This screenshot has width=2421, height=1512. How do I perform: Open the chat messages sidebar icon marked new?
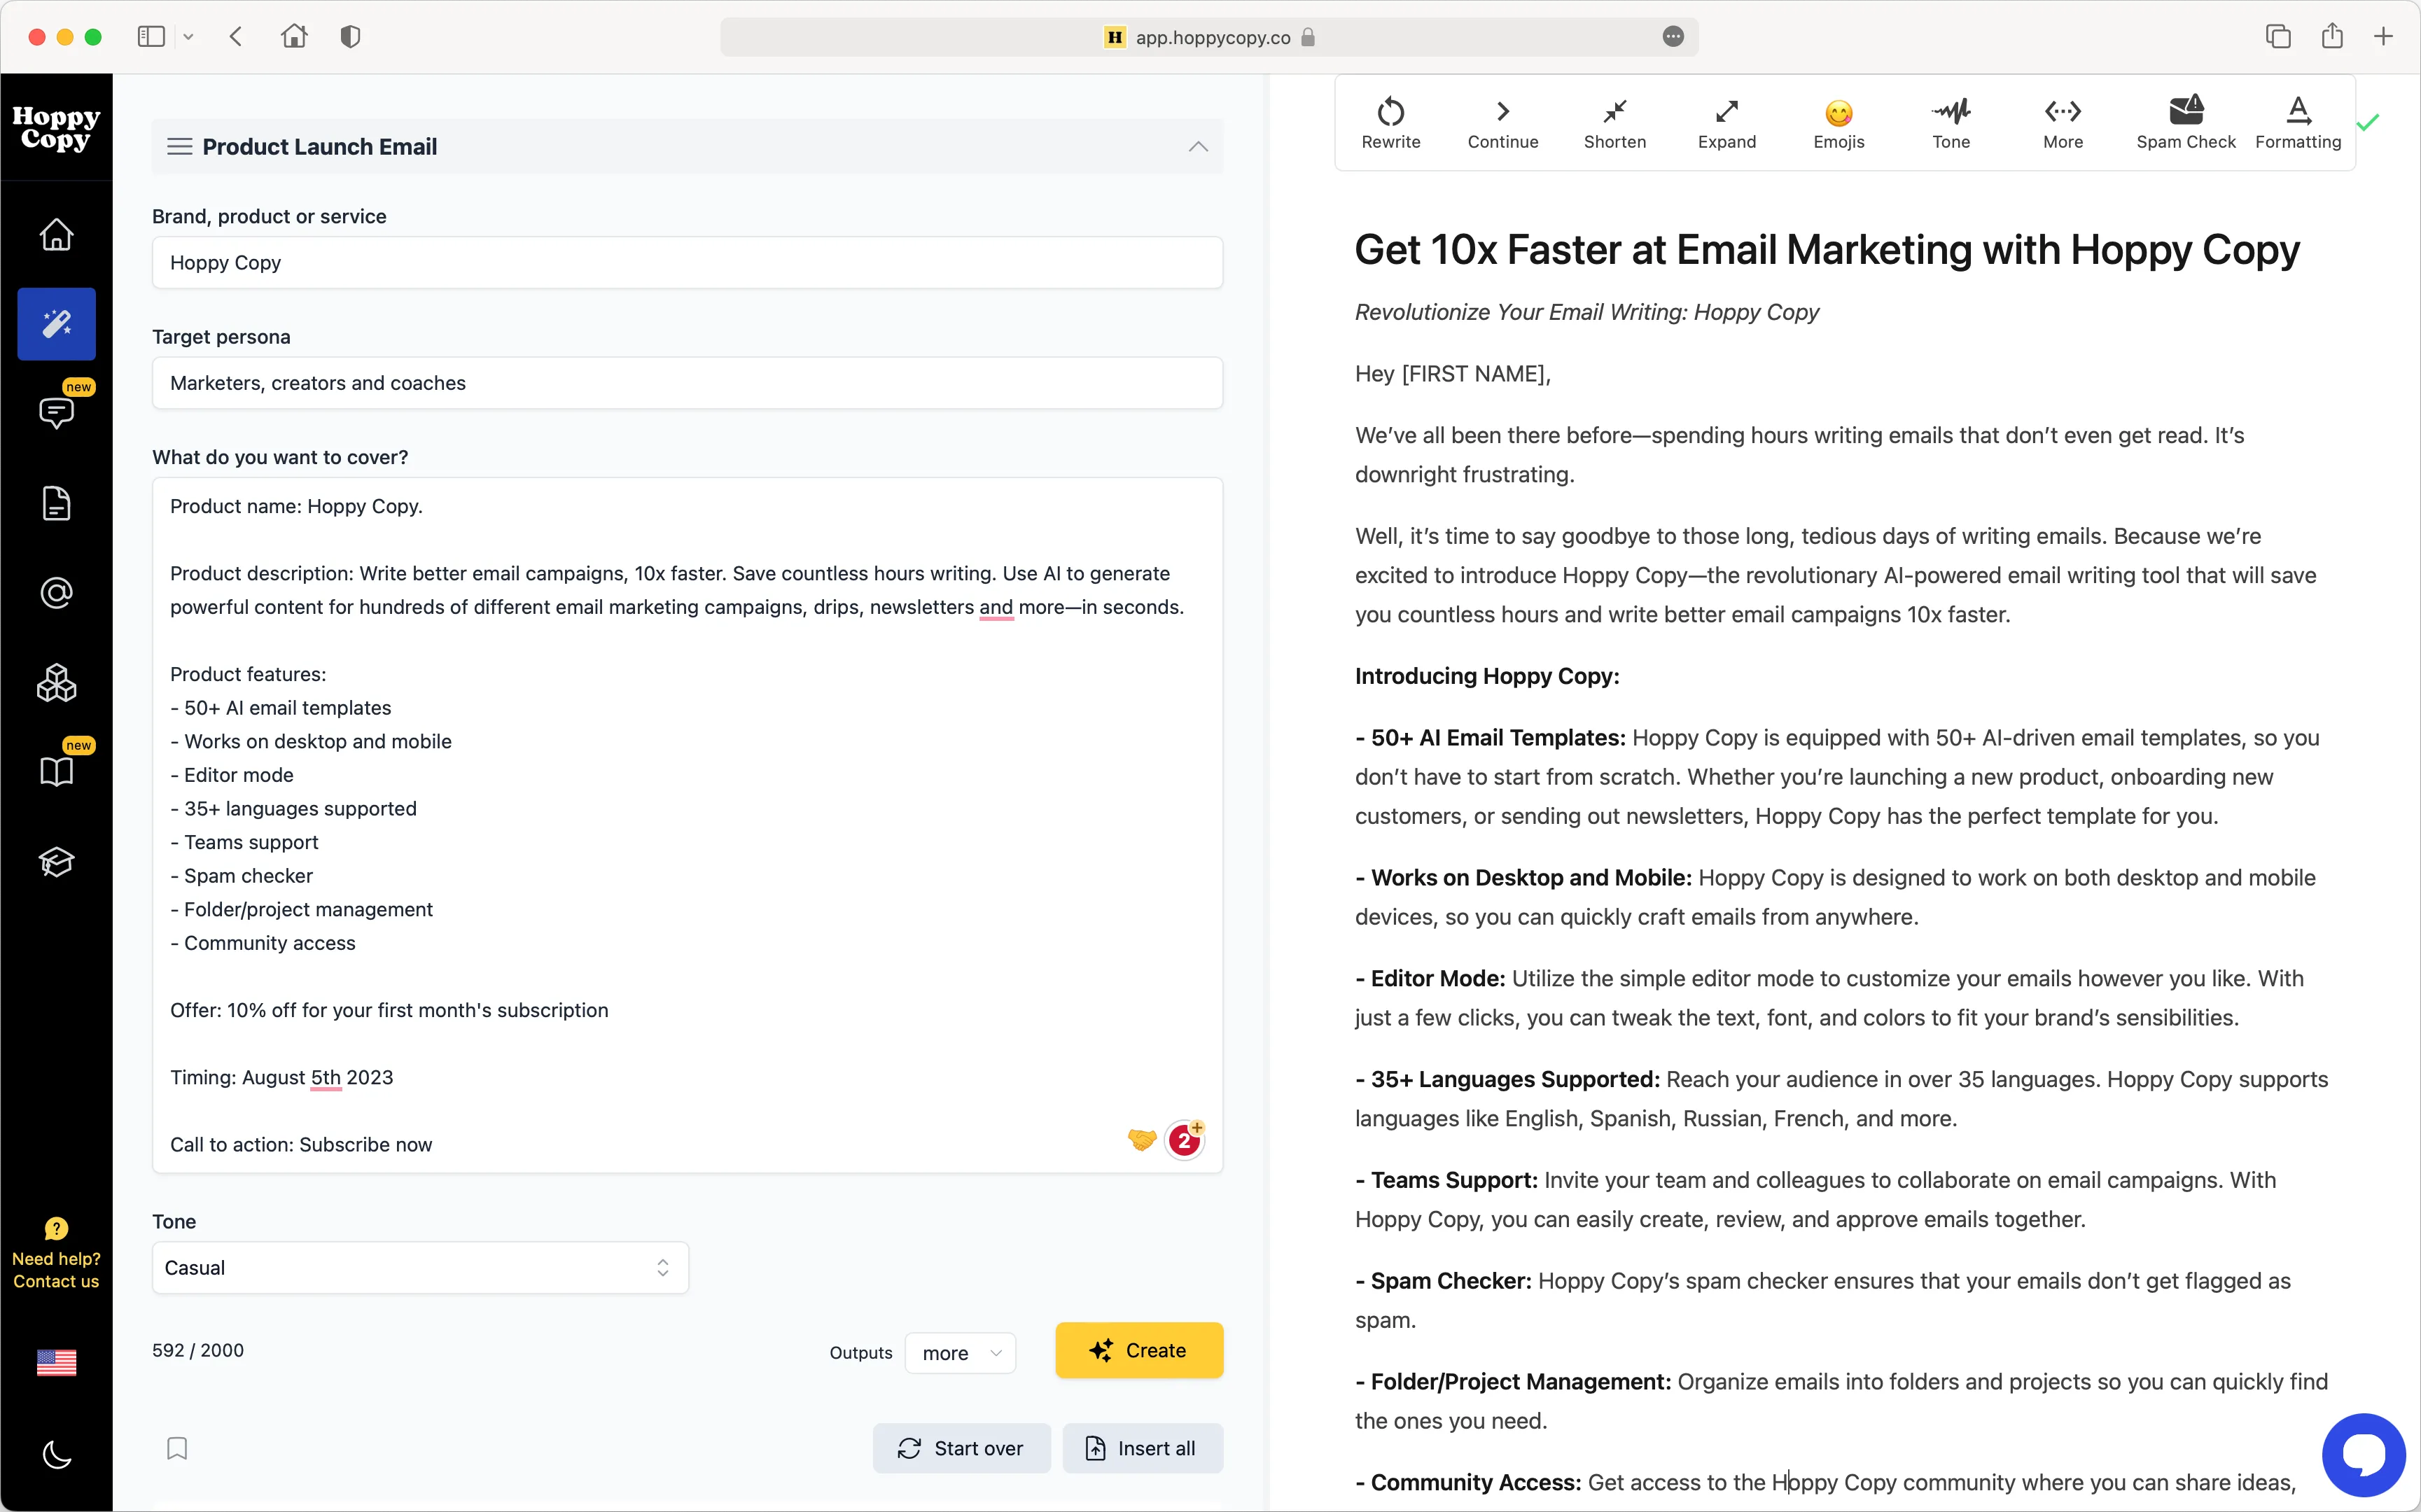56,413
